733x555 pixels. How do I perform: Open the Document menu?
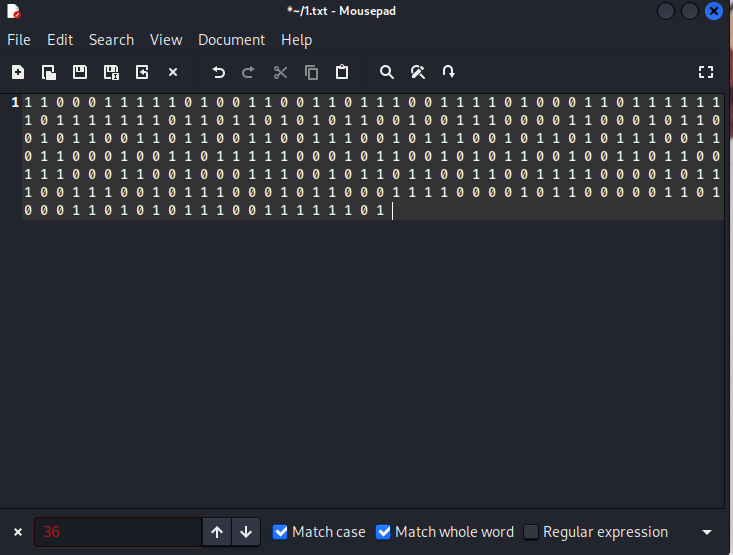pyautogui.click(x=231, y=40)
